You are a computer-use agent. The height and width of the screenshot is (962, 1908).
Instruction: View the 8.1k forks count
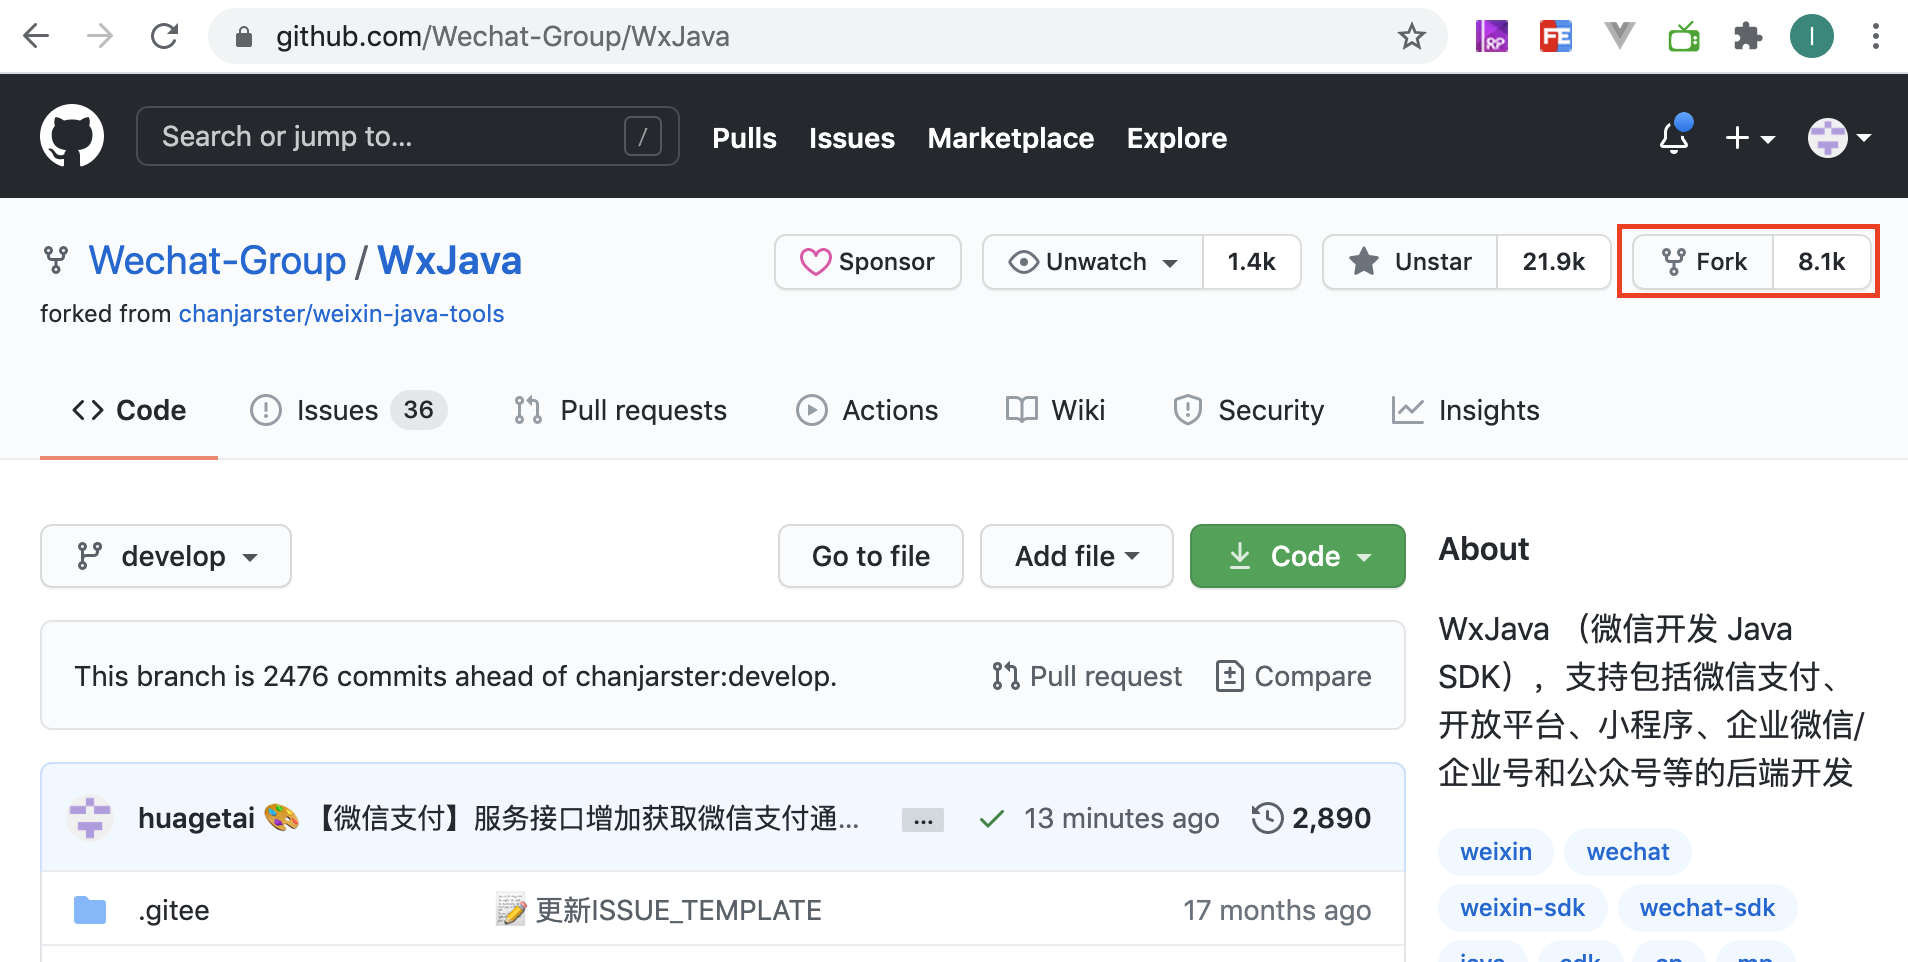[x=1822, y=262]
